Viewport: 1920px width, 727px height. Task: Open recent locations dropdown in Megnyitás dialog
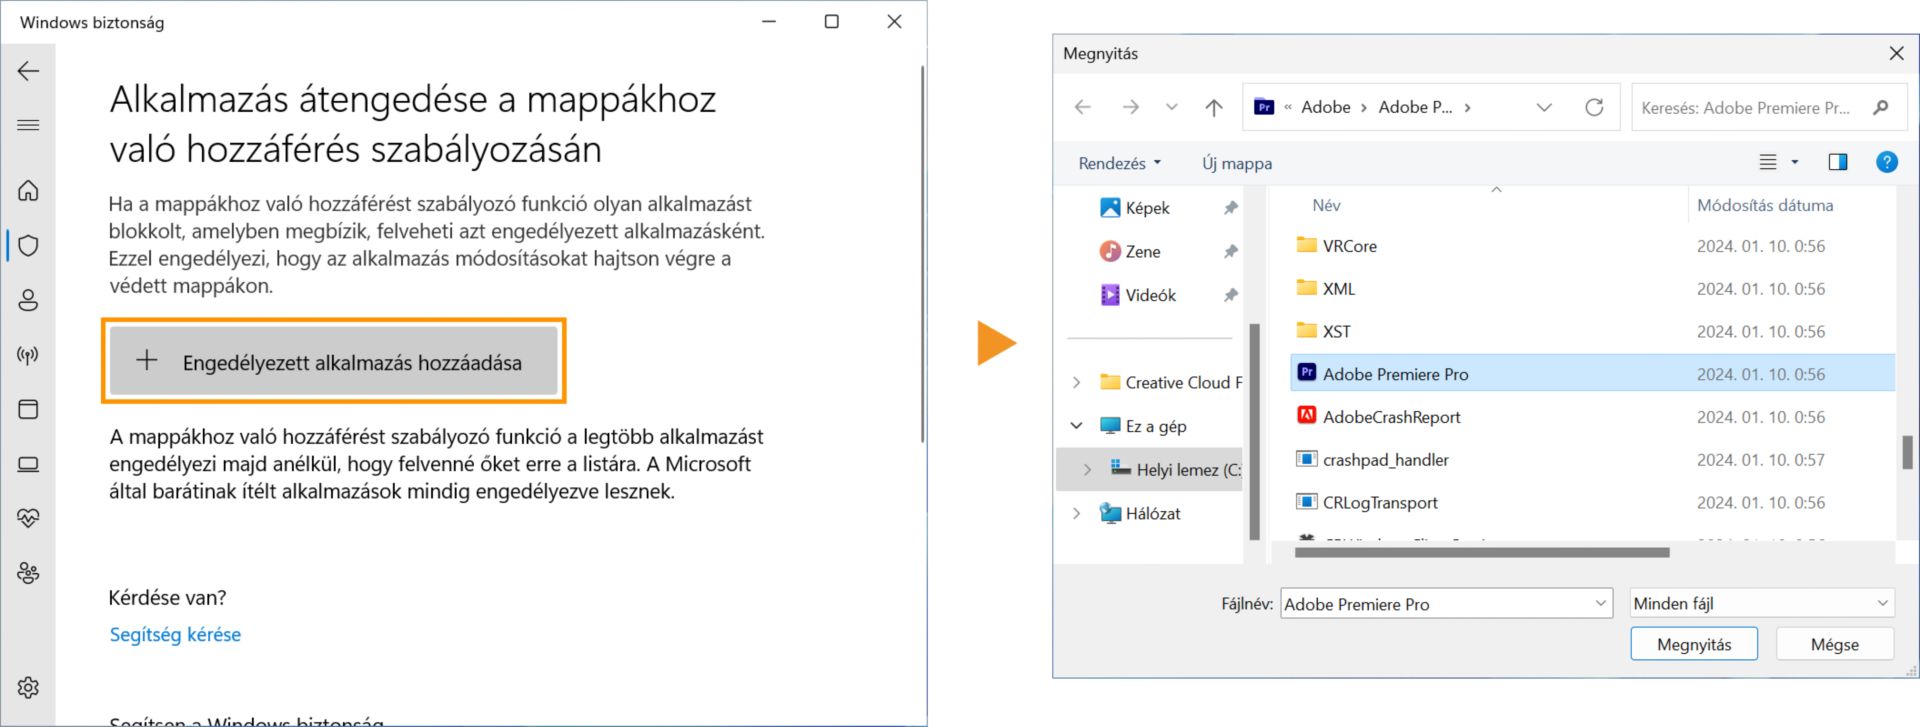(1171, 107)
